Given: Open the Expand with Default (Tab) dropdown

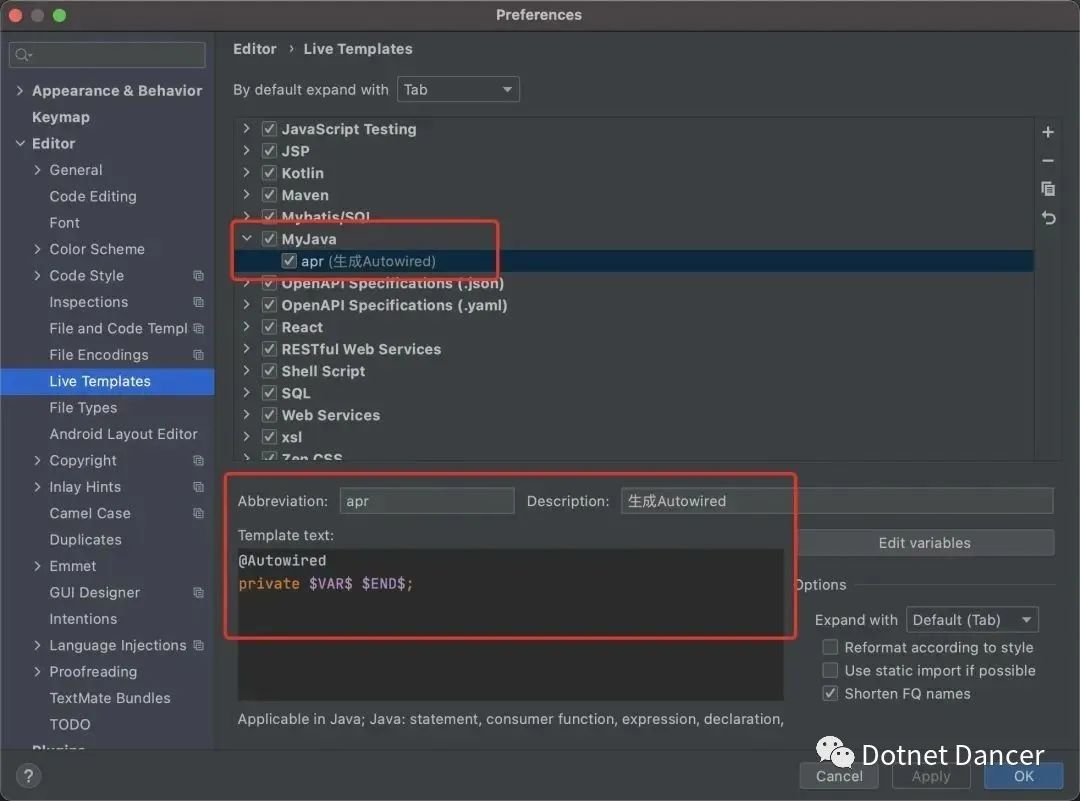Looking at the screenshot, I should click(972, 620).
